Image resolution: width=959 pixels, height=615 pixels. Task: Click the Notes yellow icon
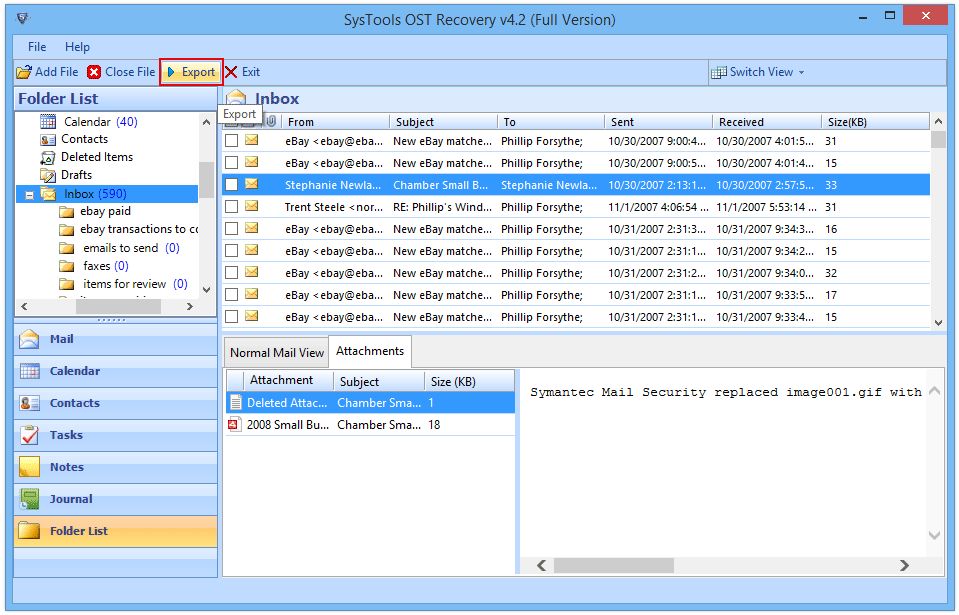click(x=29, y=467)
